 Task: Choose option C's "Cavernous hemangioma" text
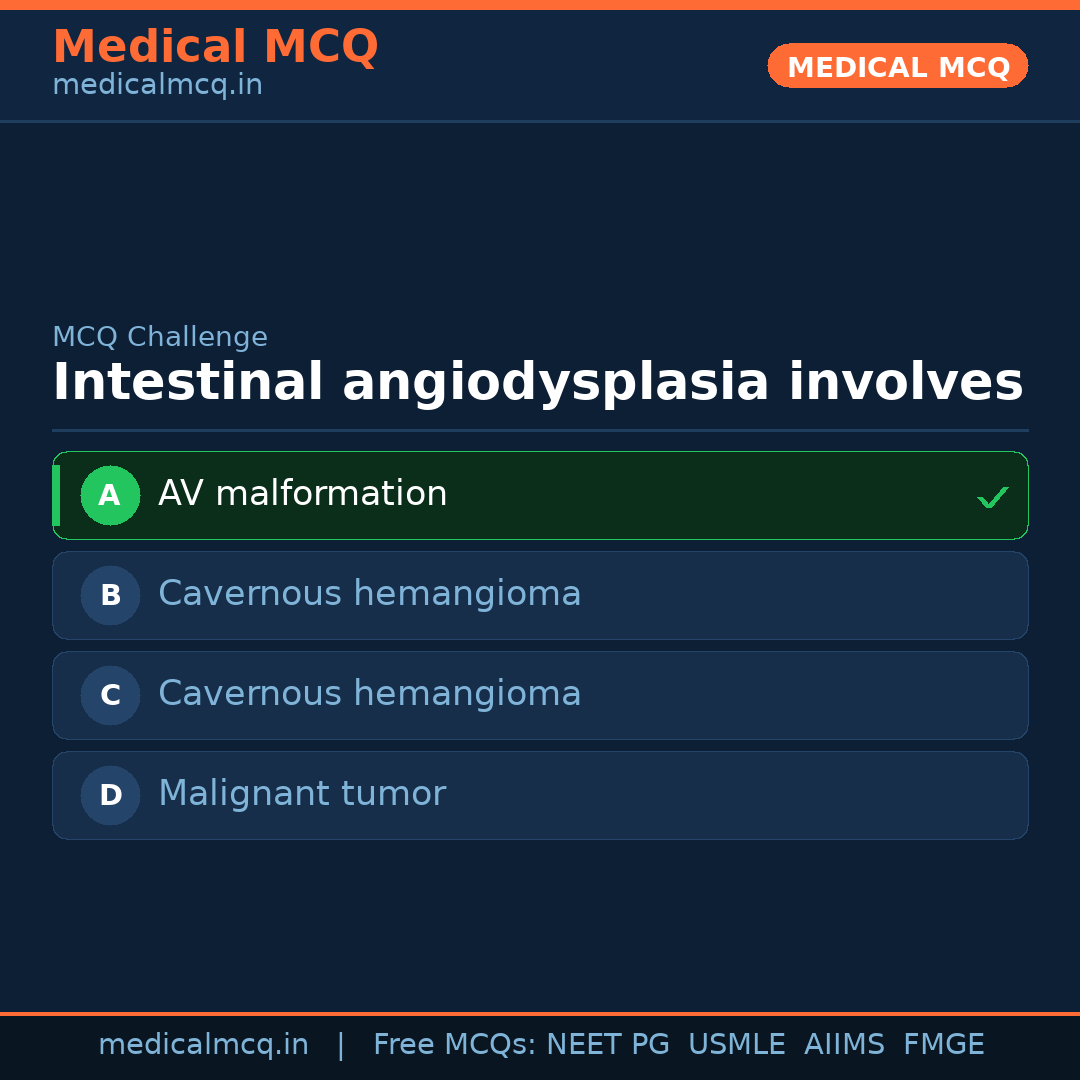pos(369,694)
